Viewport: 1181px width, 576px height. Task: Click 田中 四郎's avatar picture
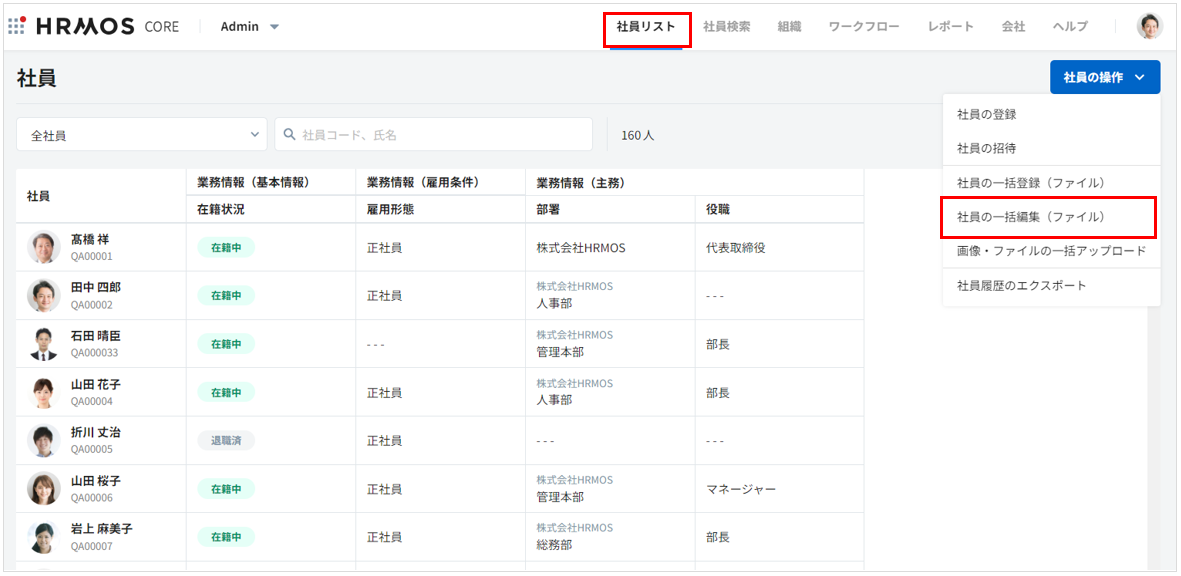[44, 295]
